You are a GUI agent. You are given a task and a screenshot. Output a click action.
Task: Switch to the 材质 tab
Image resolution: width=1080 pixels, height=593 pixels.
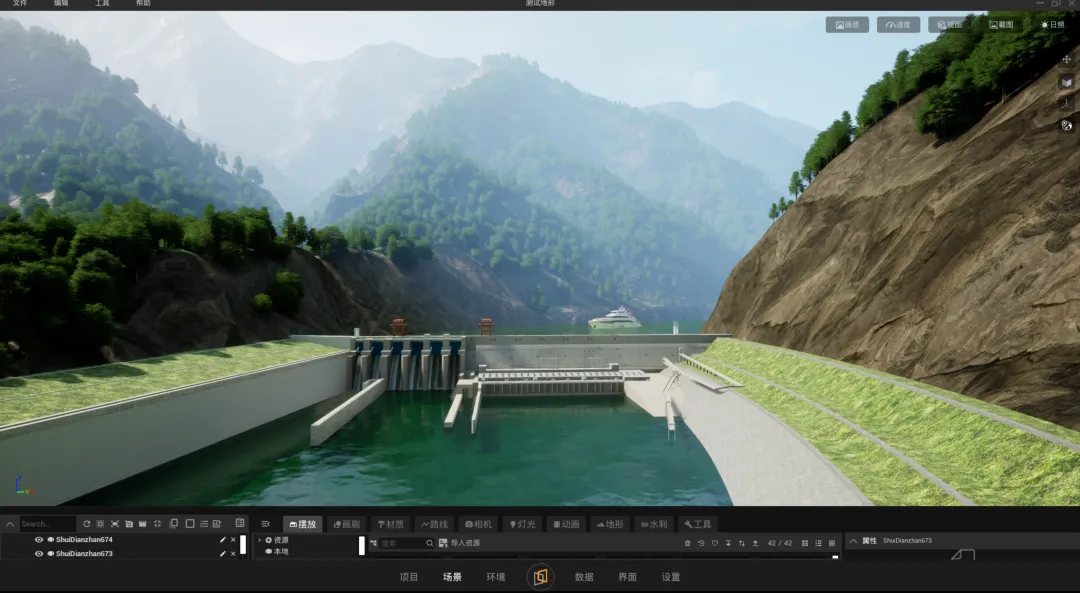[391, 524]
